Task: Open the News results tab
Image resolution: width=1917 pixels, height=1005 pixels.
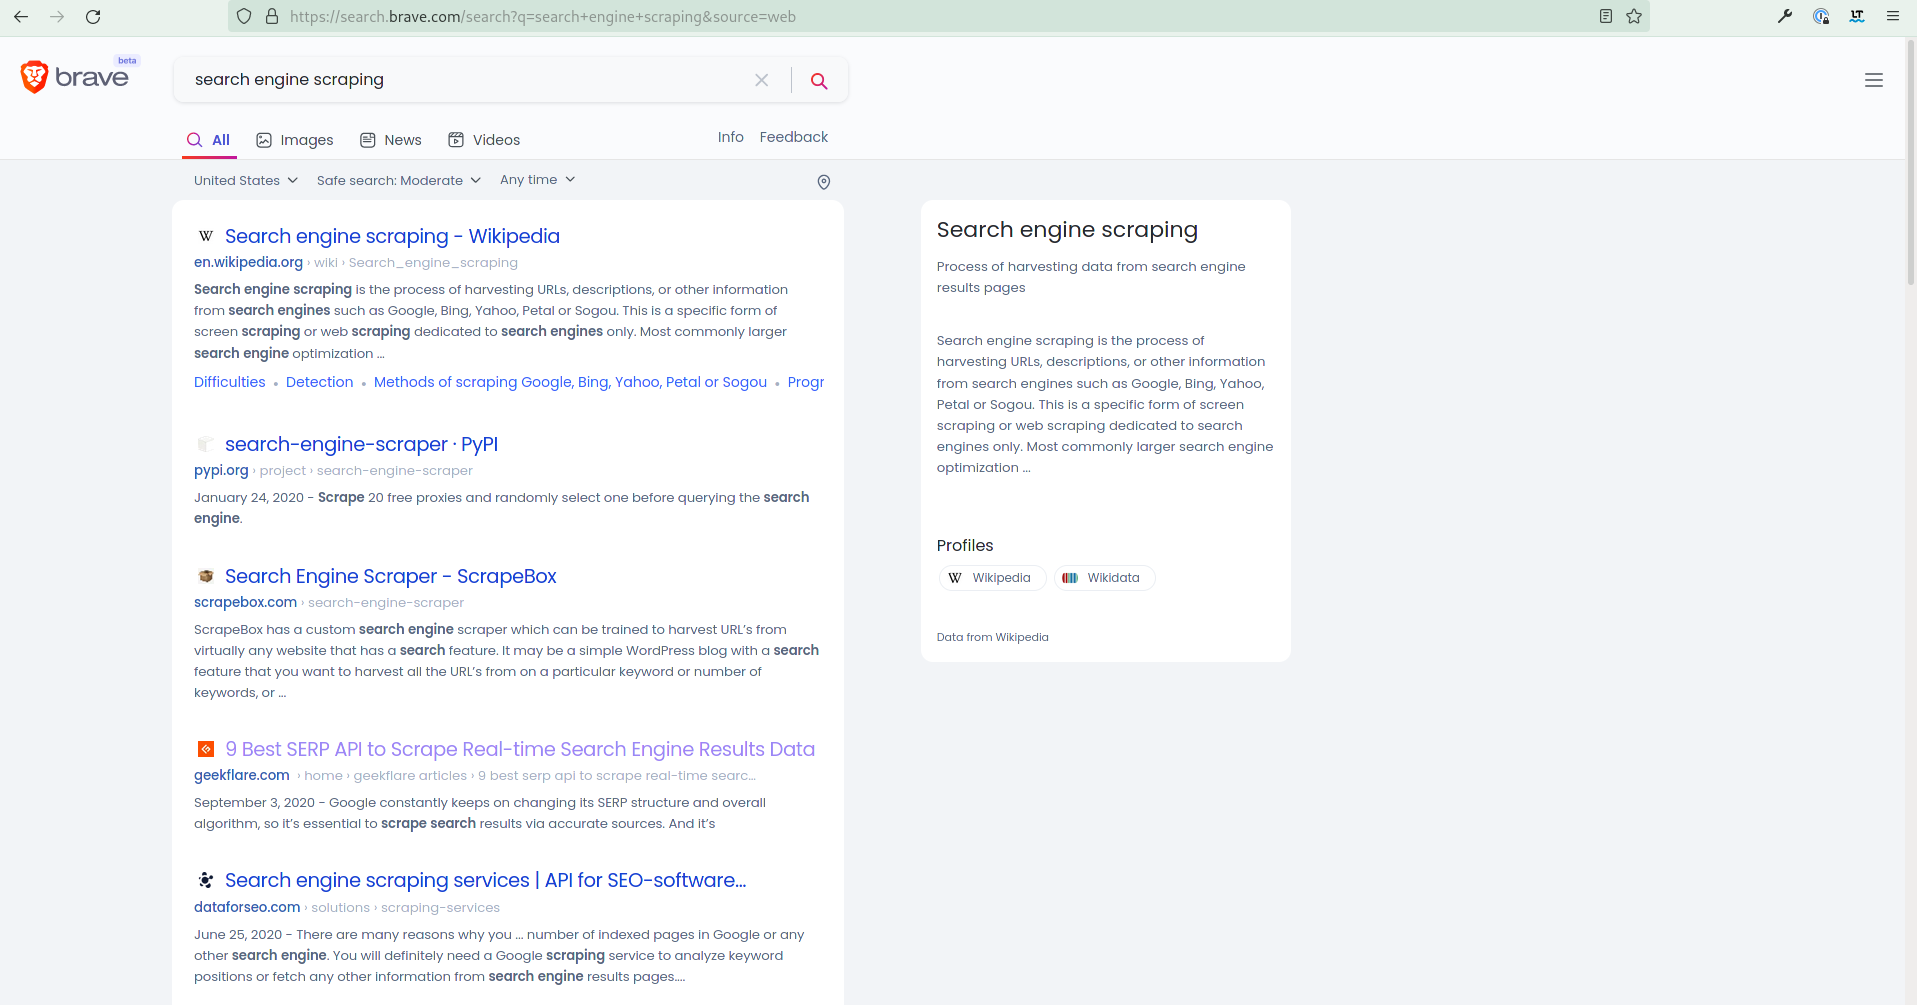Action: click(390, 140)
